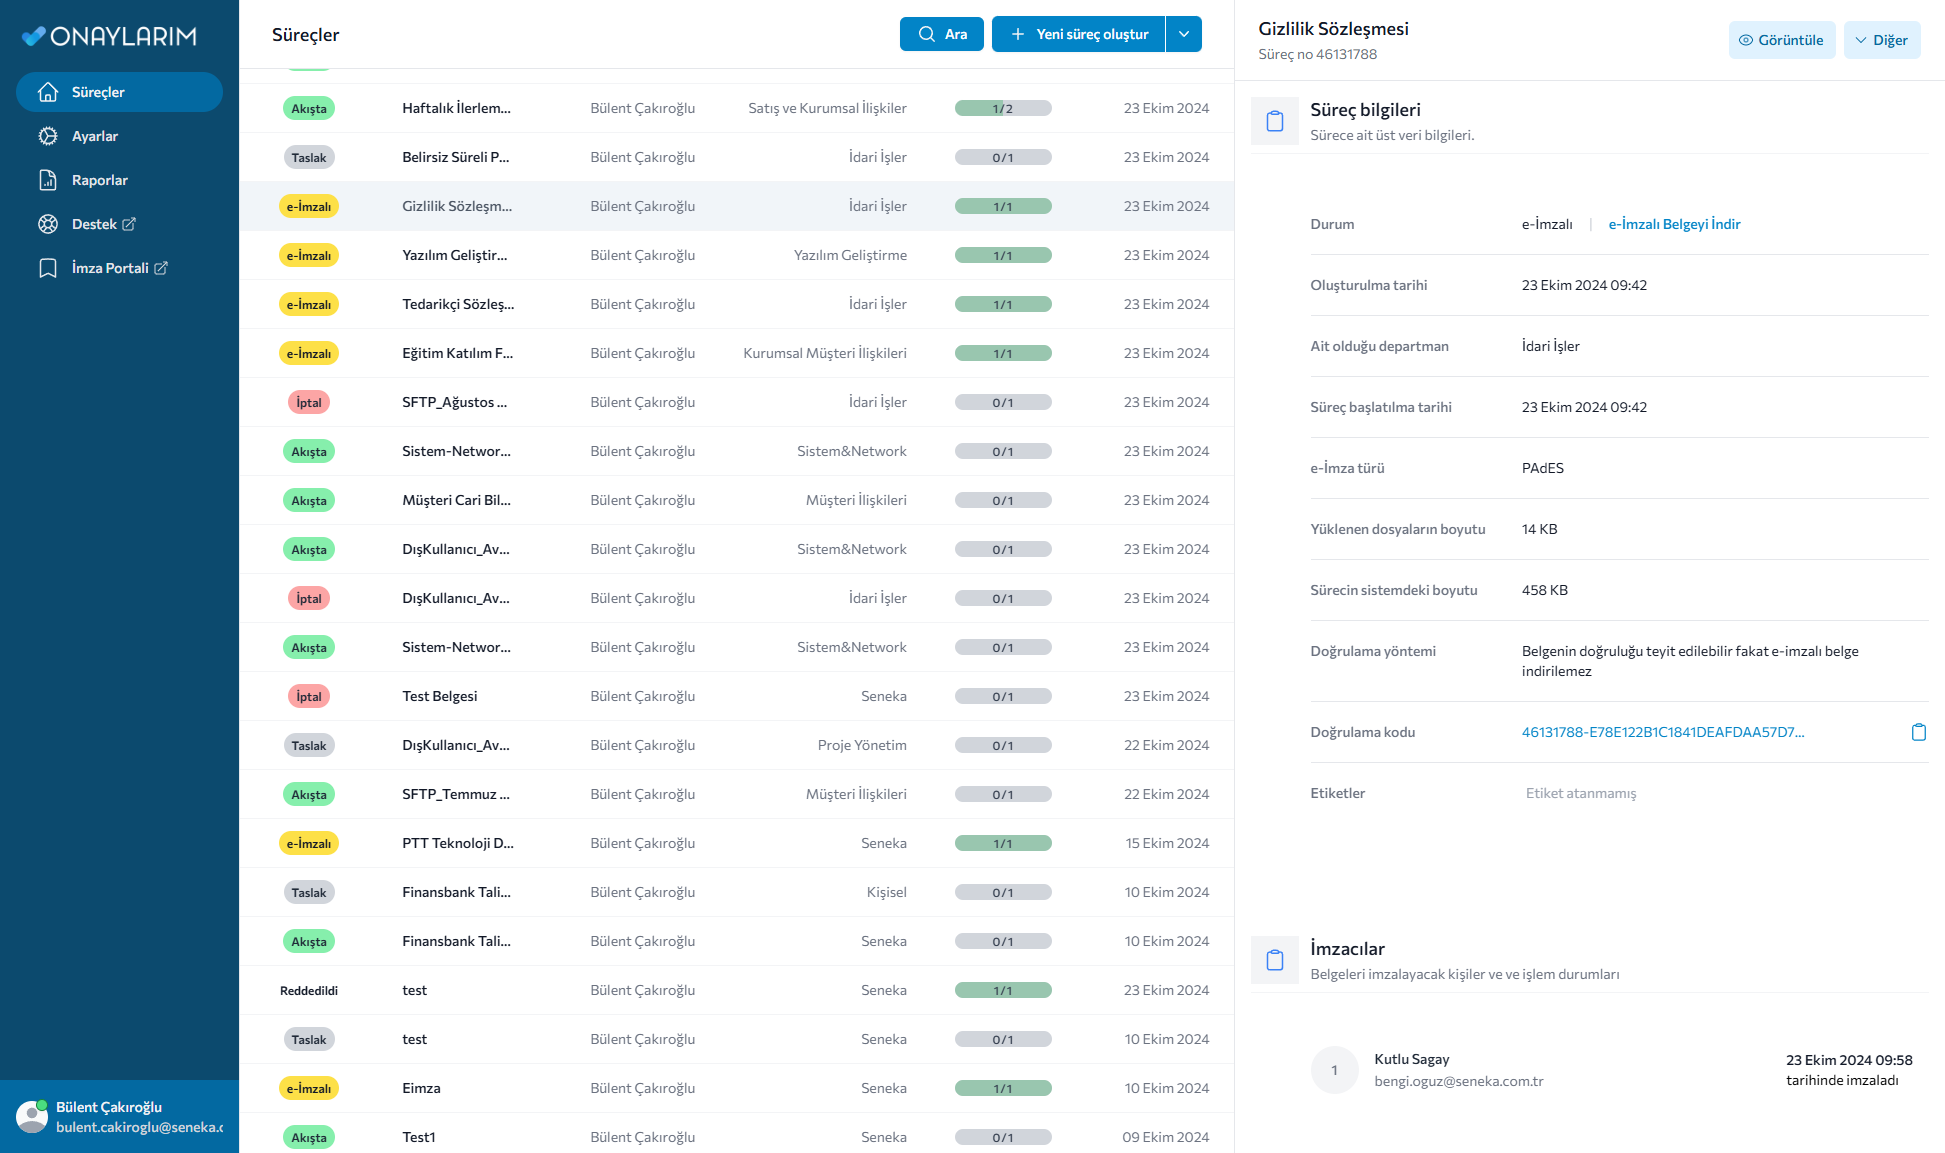Select the PTT Teknoloji D... process row
1945x1153 pixels.
pos(457,843)
